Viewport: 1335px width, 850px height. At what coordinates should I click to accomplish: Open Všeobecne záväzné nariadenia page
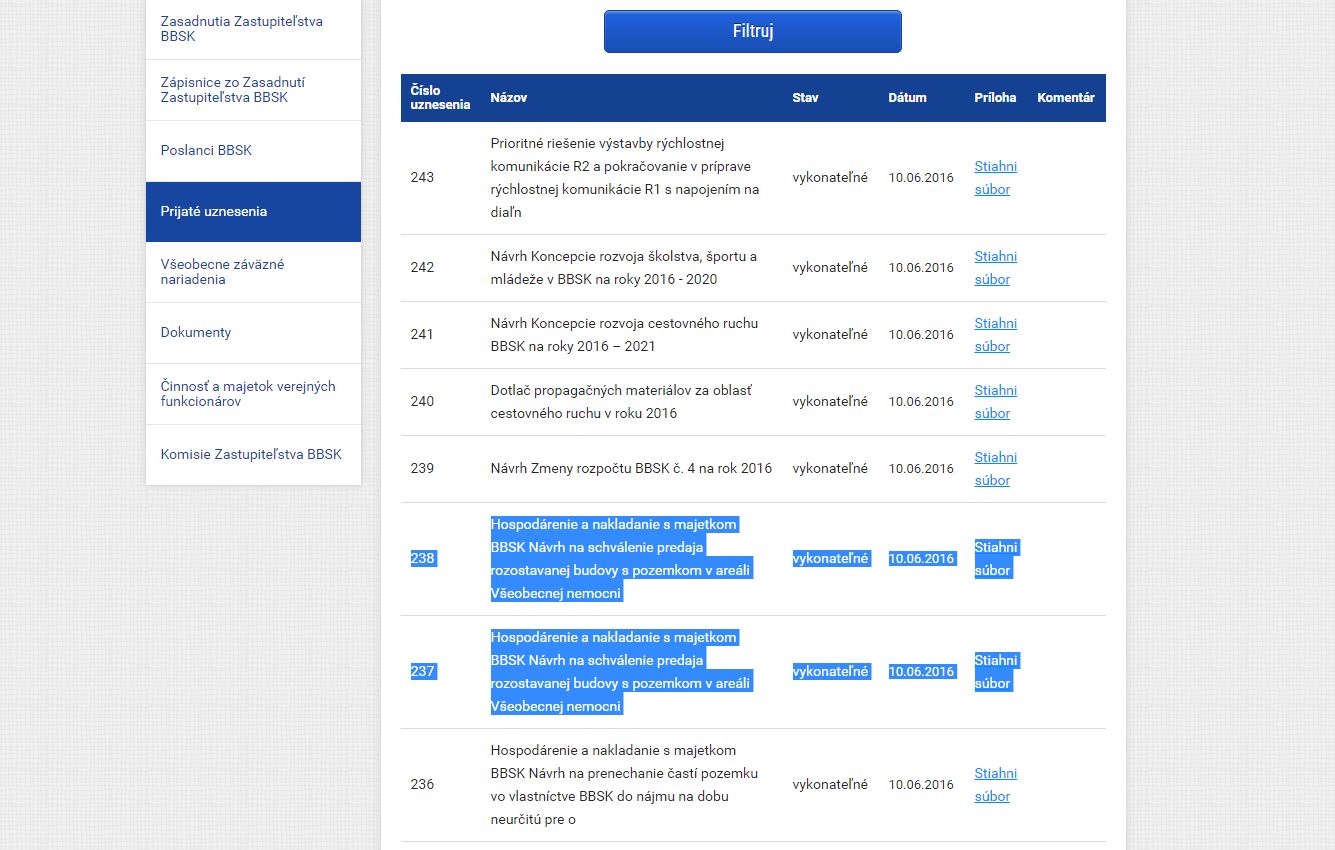point(222,272)
